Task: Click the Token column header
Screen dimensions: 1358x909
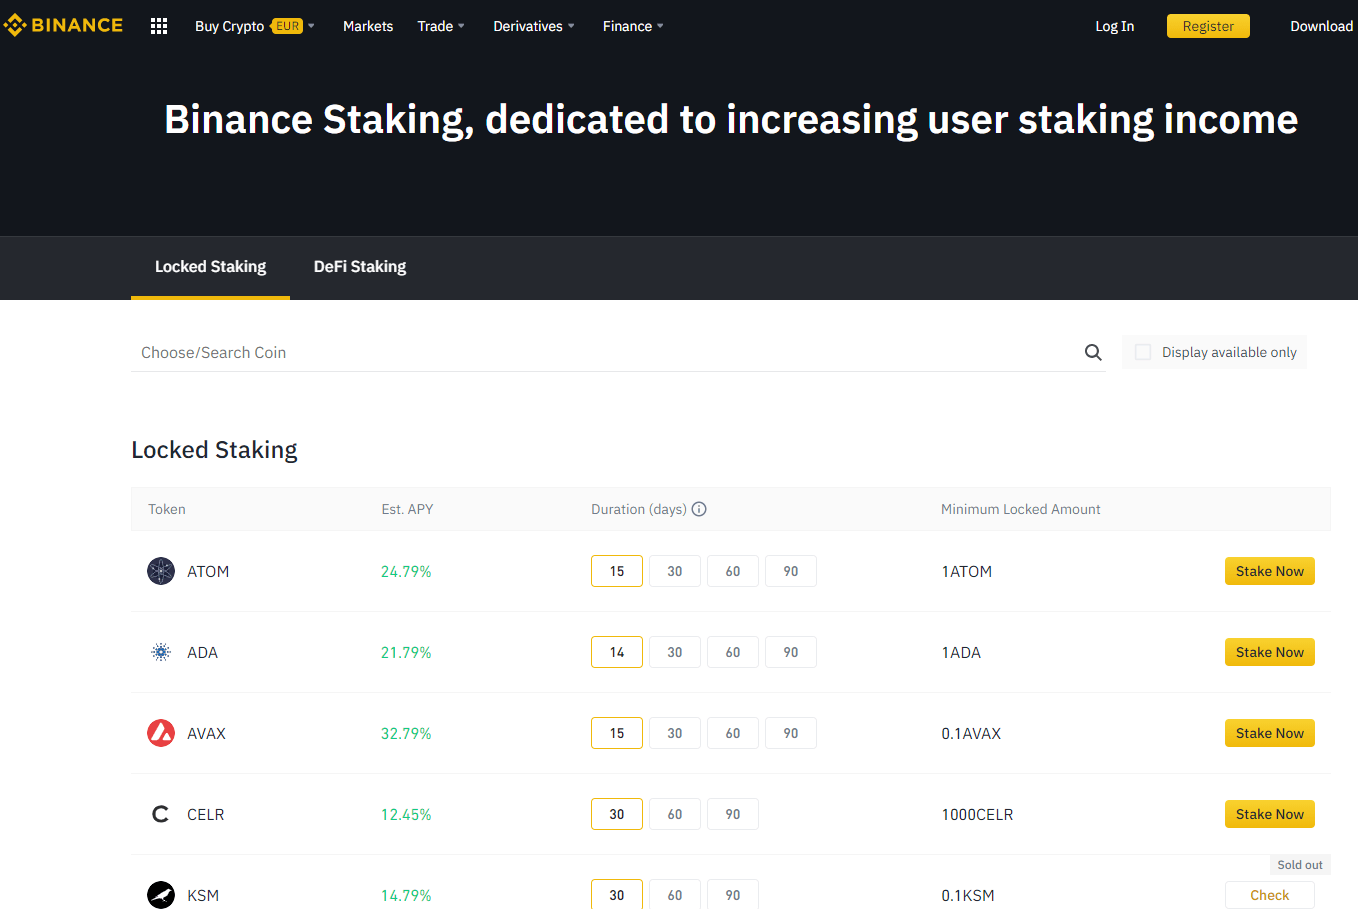Action: point(167,509)
